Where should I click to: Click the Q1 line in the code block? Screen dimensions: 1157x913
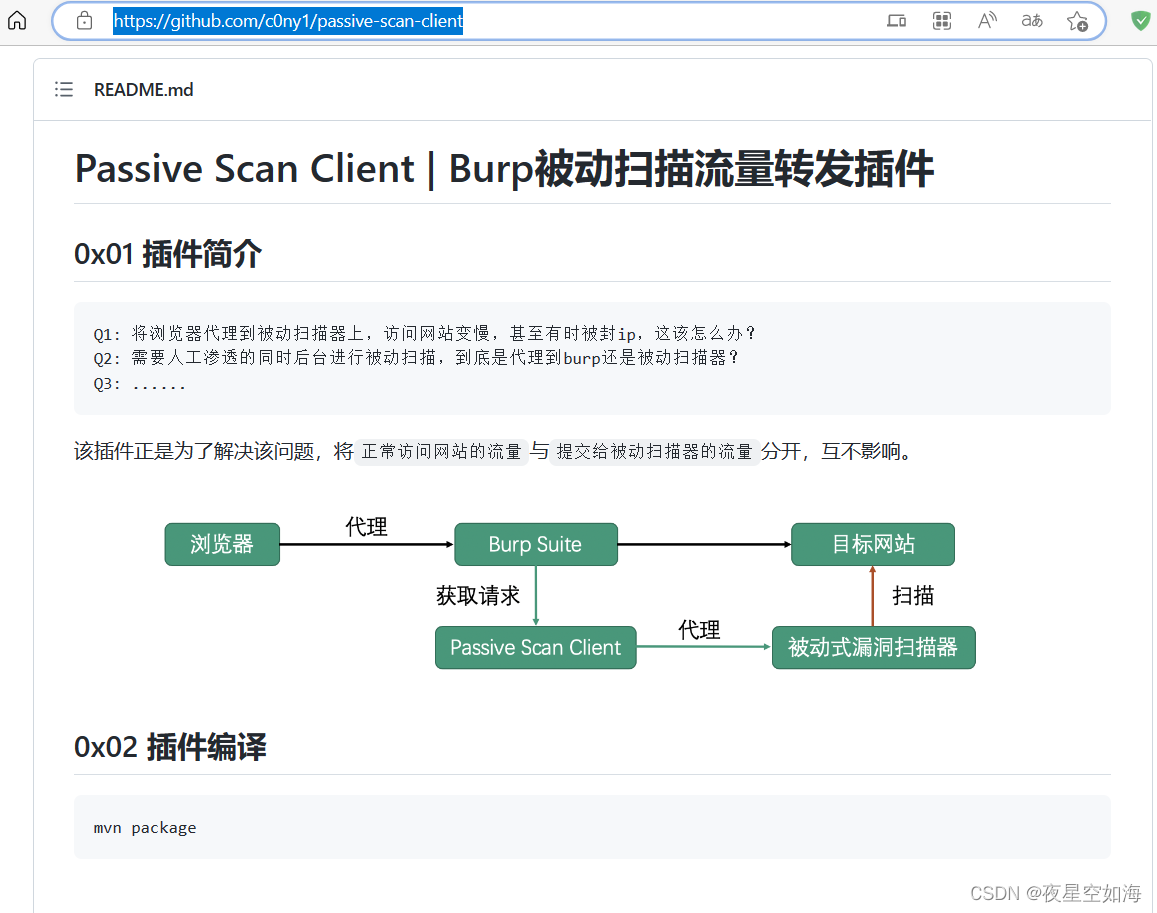424,334
